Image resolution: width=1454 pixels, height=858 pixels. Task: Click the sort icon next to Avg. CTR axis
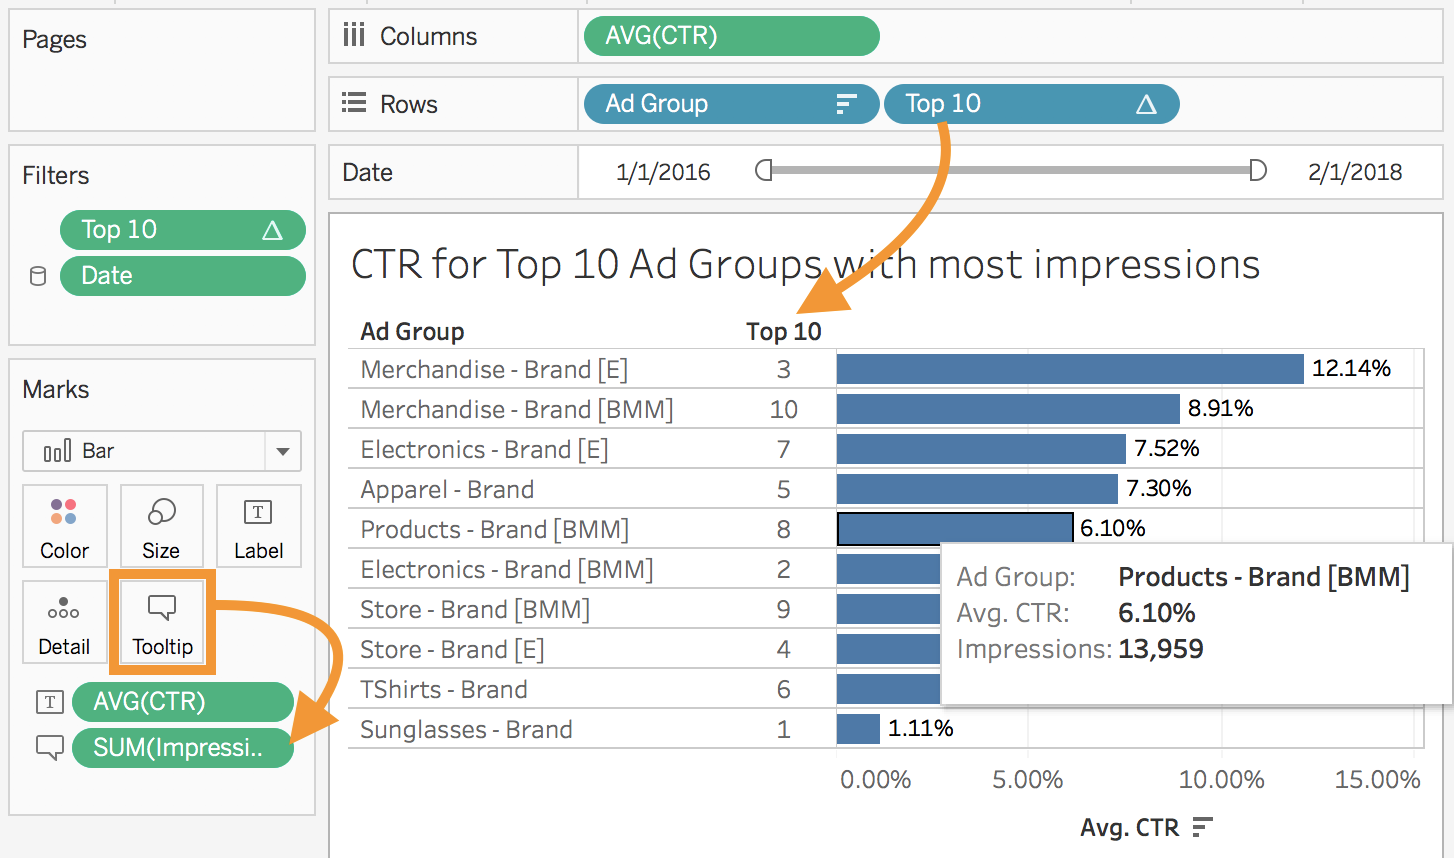click(1202, 827)
